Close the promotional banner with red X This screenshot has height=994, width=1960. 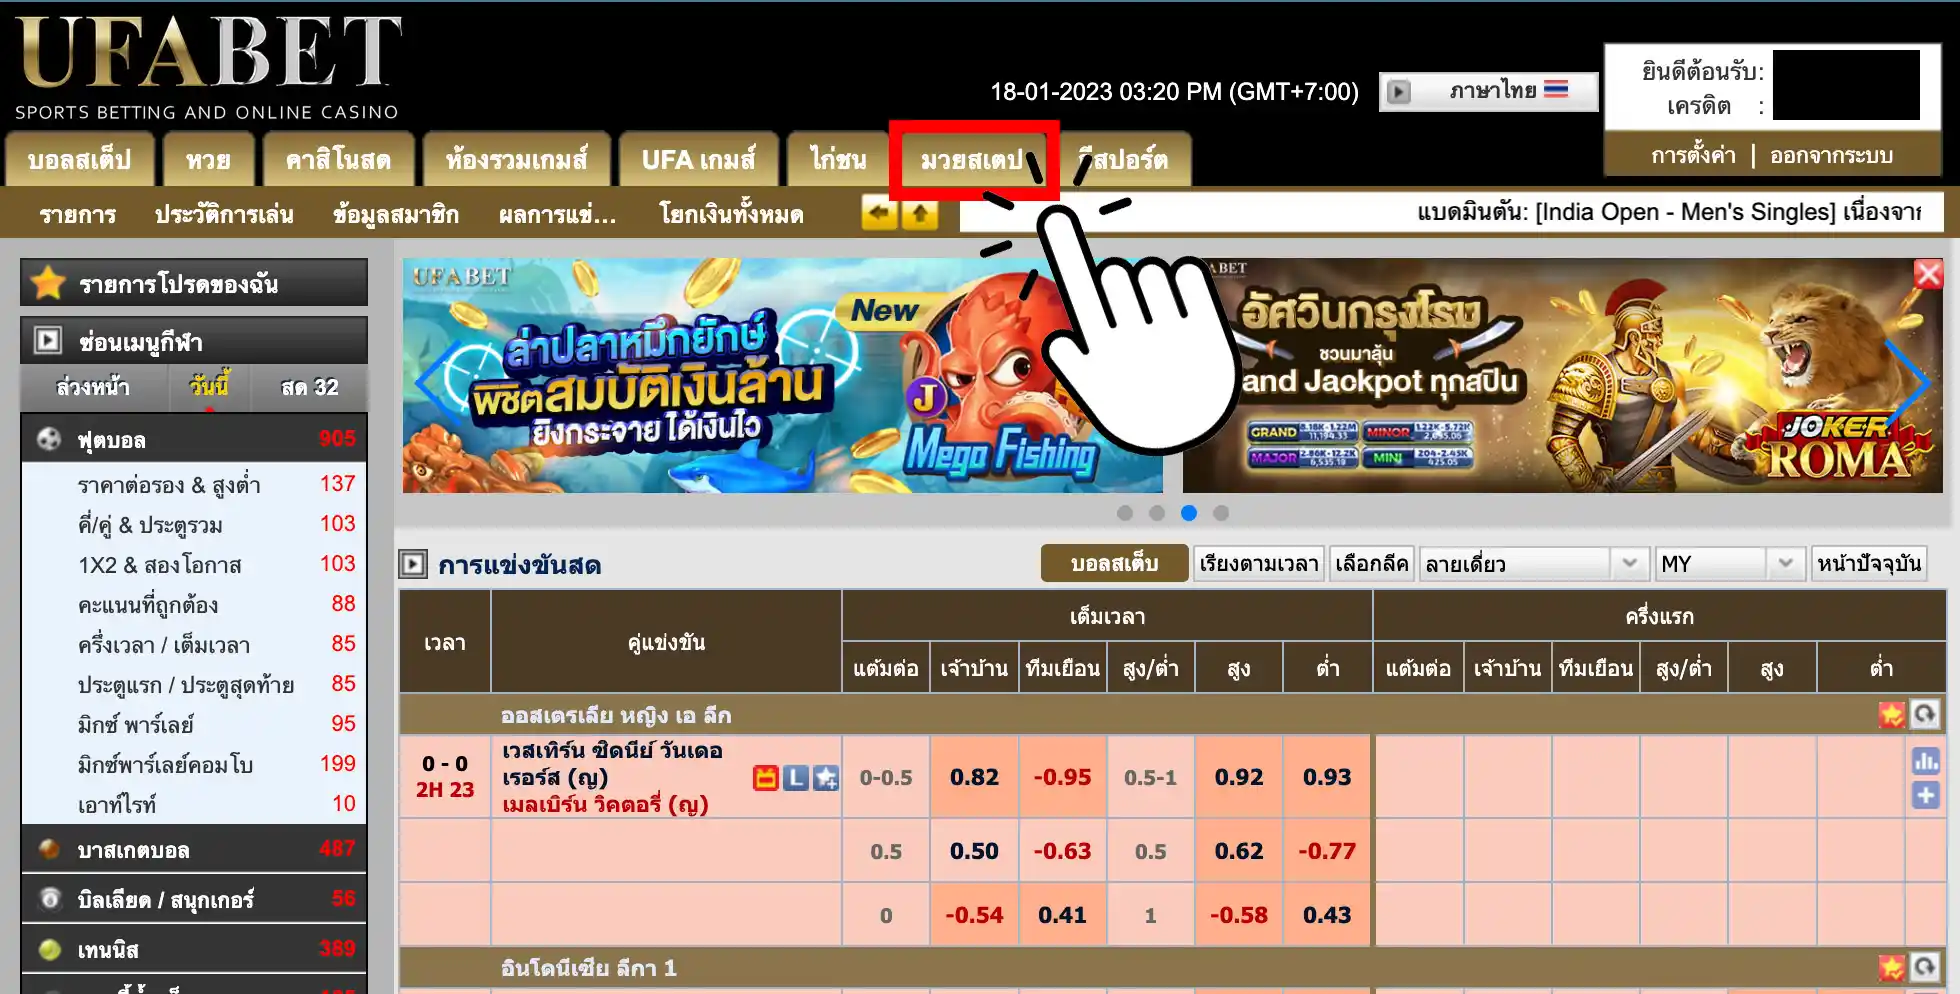[1928, 274]
